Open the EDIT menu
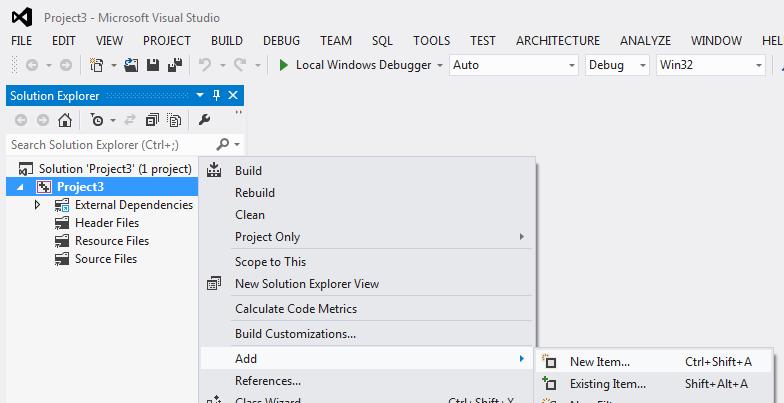 point(64,40)
